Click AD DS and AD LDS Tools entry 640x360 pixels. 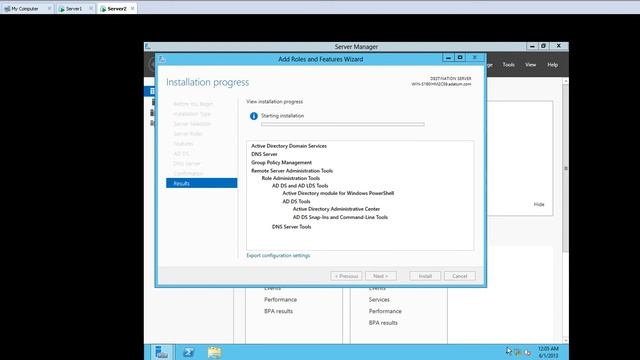[x=300, y=186]
